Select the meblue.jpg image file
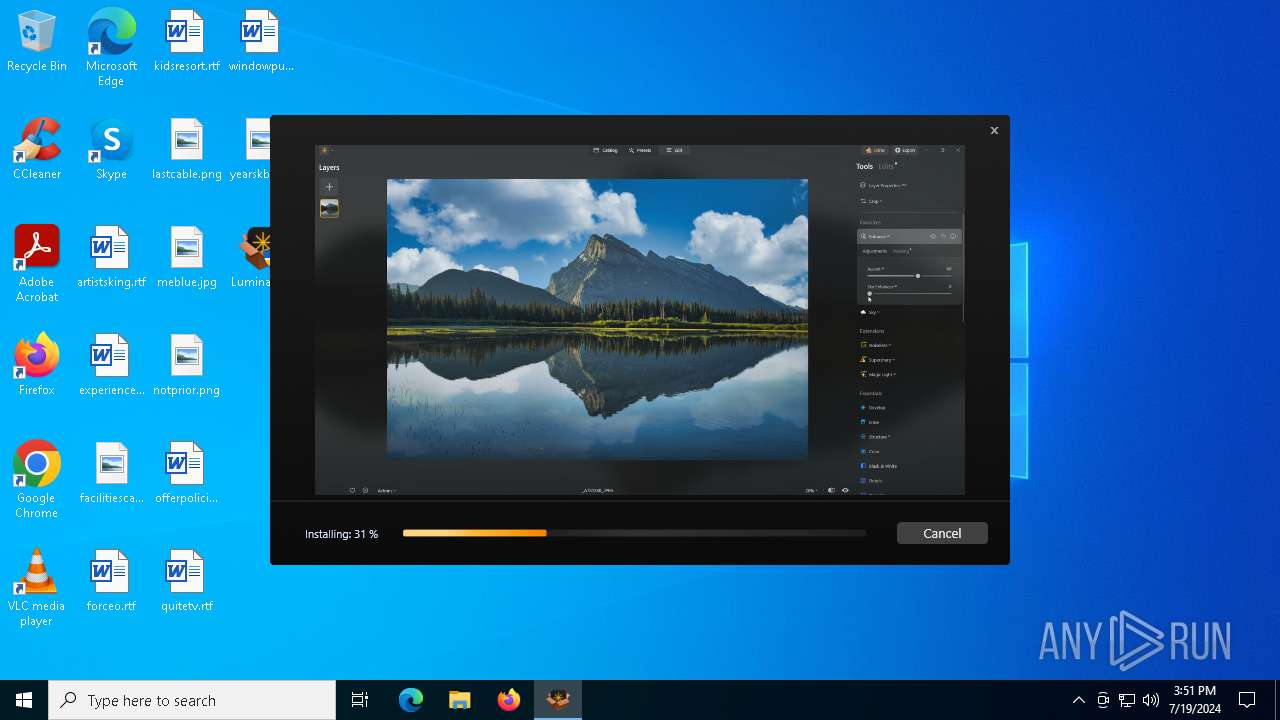The height and width of the screenshot is (720, 1280). pos(186,257)
